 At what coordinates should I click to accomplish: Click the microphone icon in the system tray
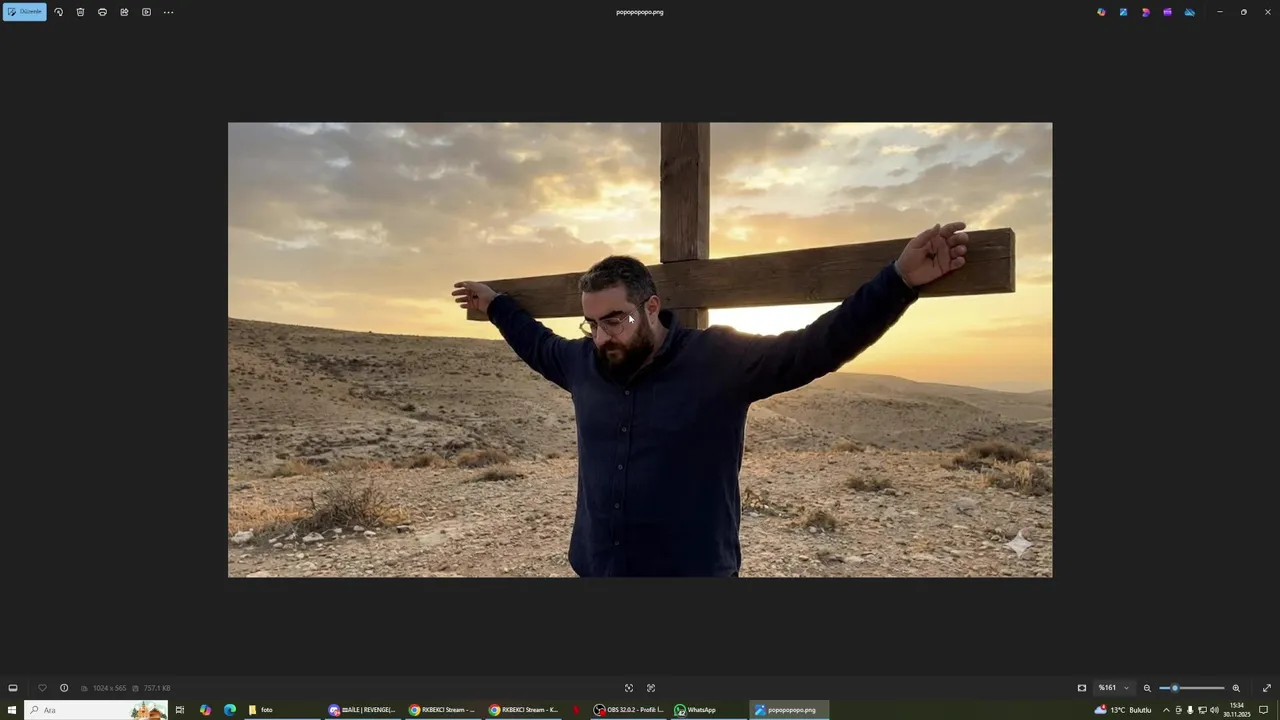coord(1189,710)
